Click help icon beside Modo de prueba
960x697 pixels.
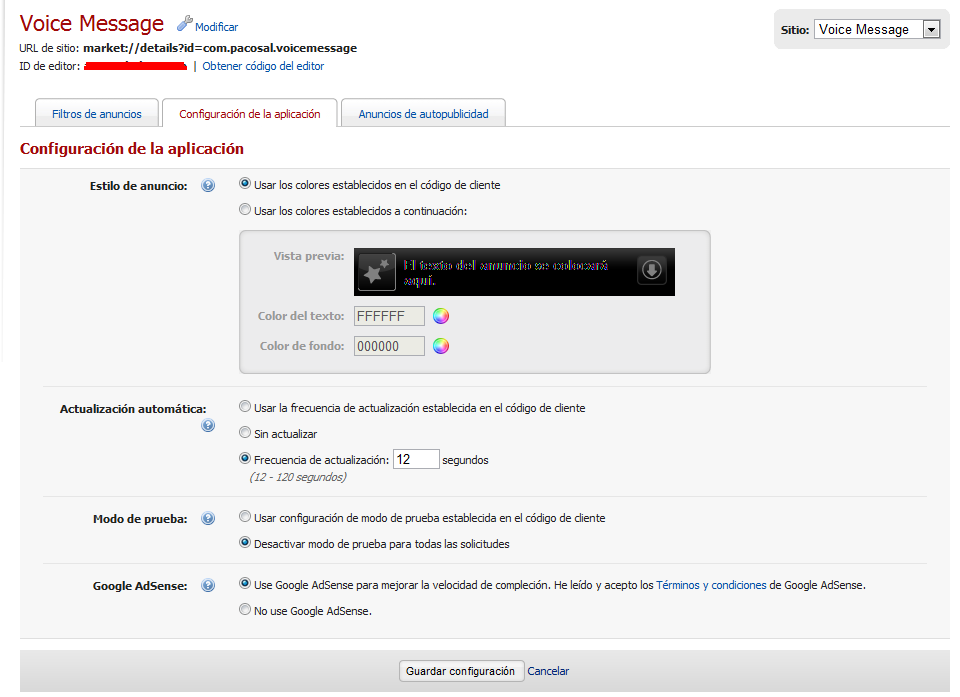(208, 519)
